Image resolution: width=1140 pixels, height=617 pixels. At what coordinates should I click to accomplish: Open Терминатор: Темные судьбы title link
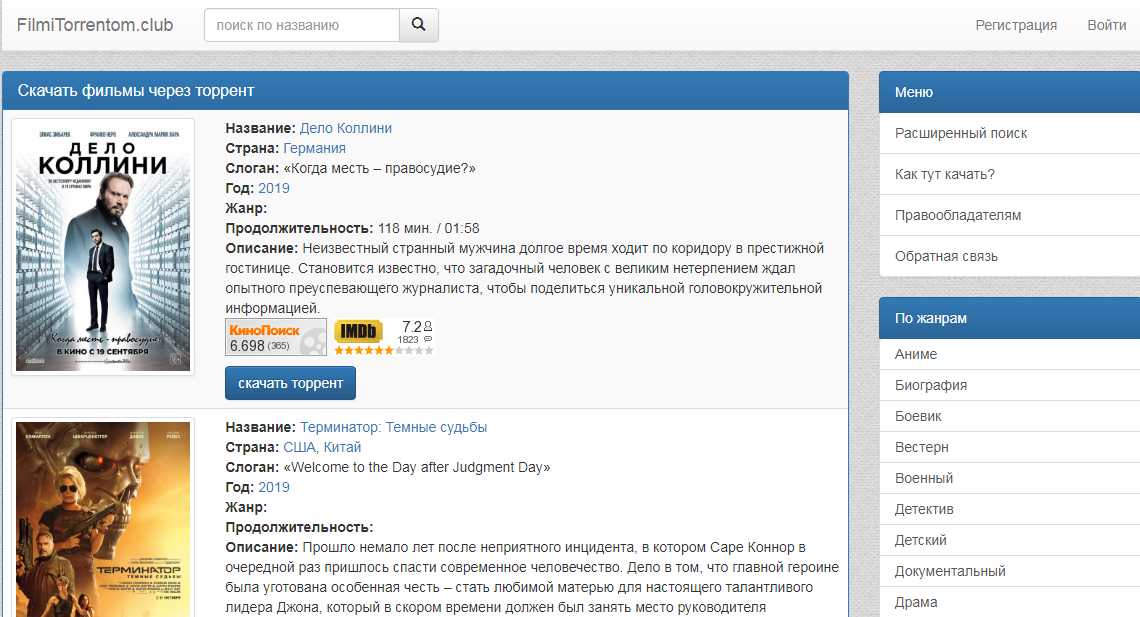pyautogui.click(x=393, y=427)
